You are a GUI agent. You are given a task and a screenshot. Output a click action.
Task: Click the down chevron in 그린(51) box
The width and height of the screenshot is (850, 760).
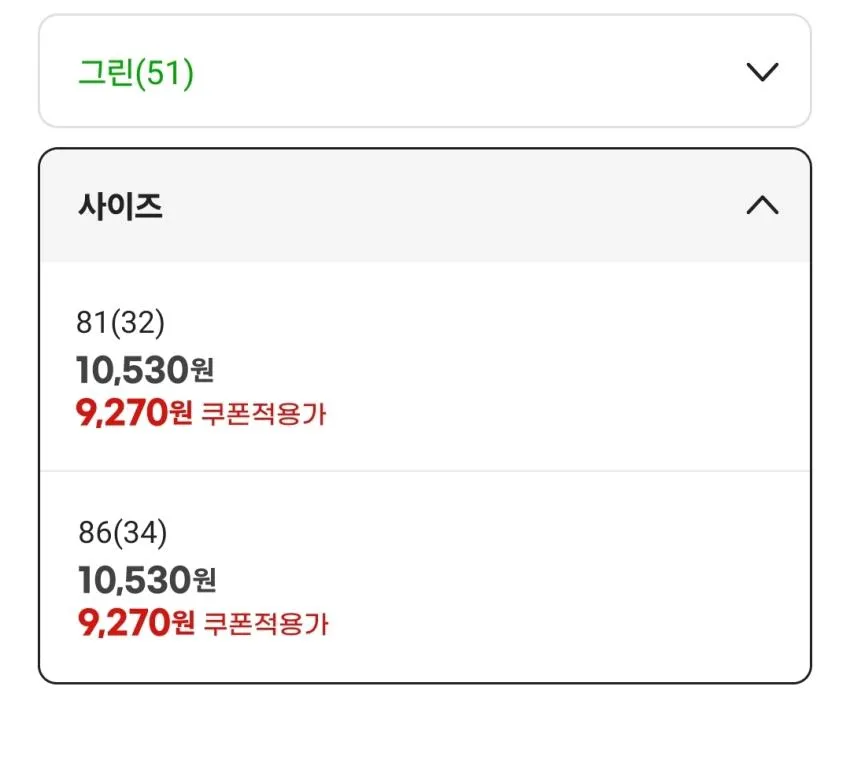coord(762,72)
